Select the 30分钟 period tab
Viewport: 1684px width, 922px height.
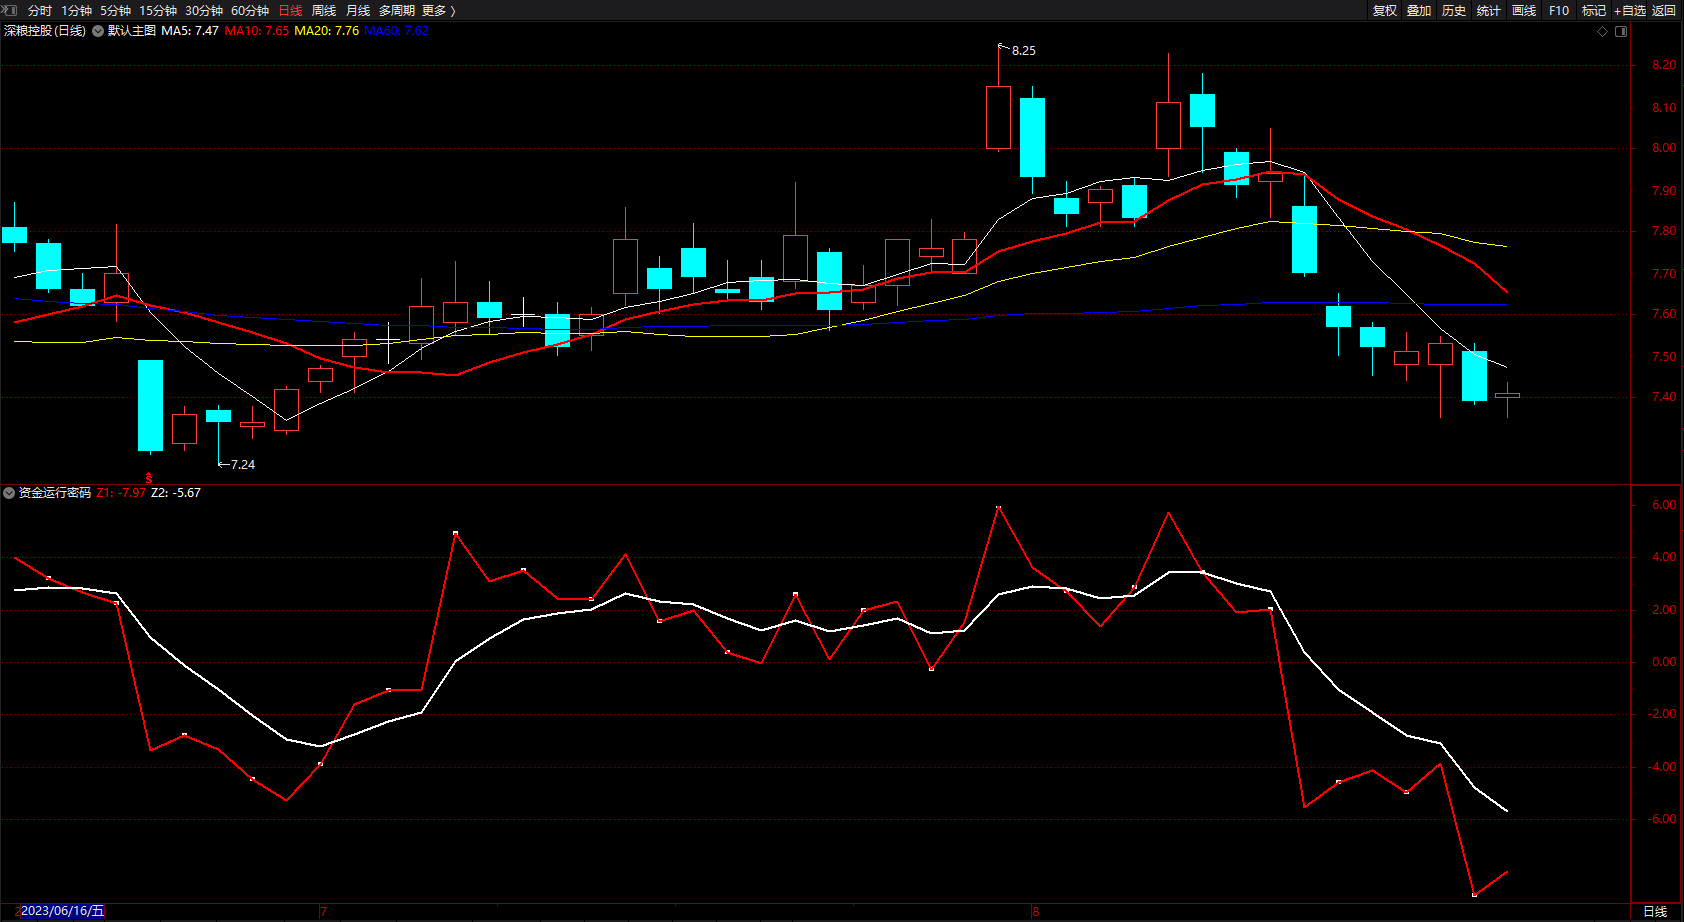[204, 11]
